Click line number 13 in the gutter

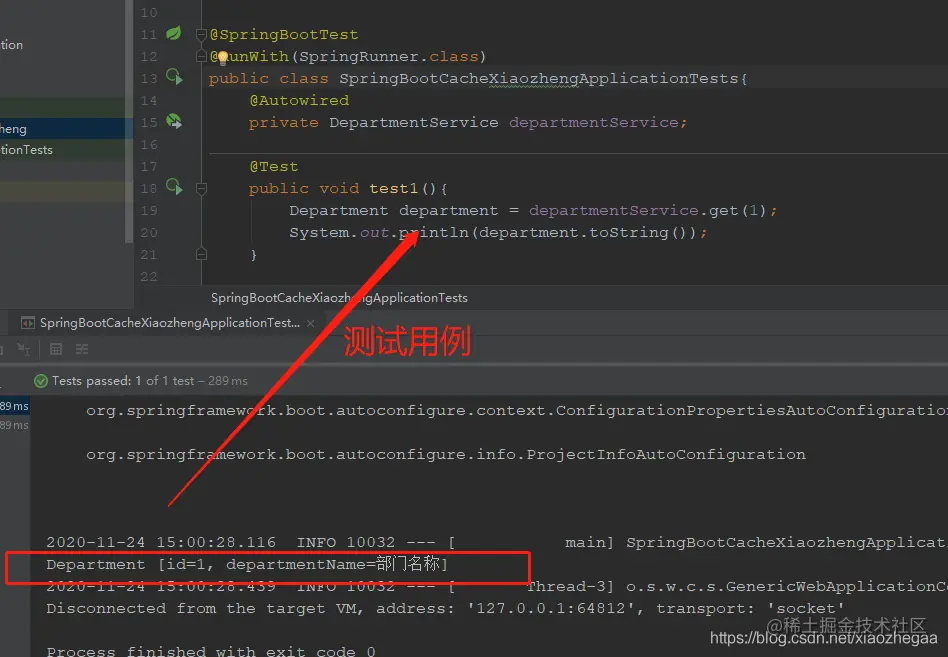pos(149,79)
